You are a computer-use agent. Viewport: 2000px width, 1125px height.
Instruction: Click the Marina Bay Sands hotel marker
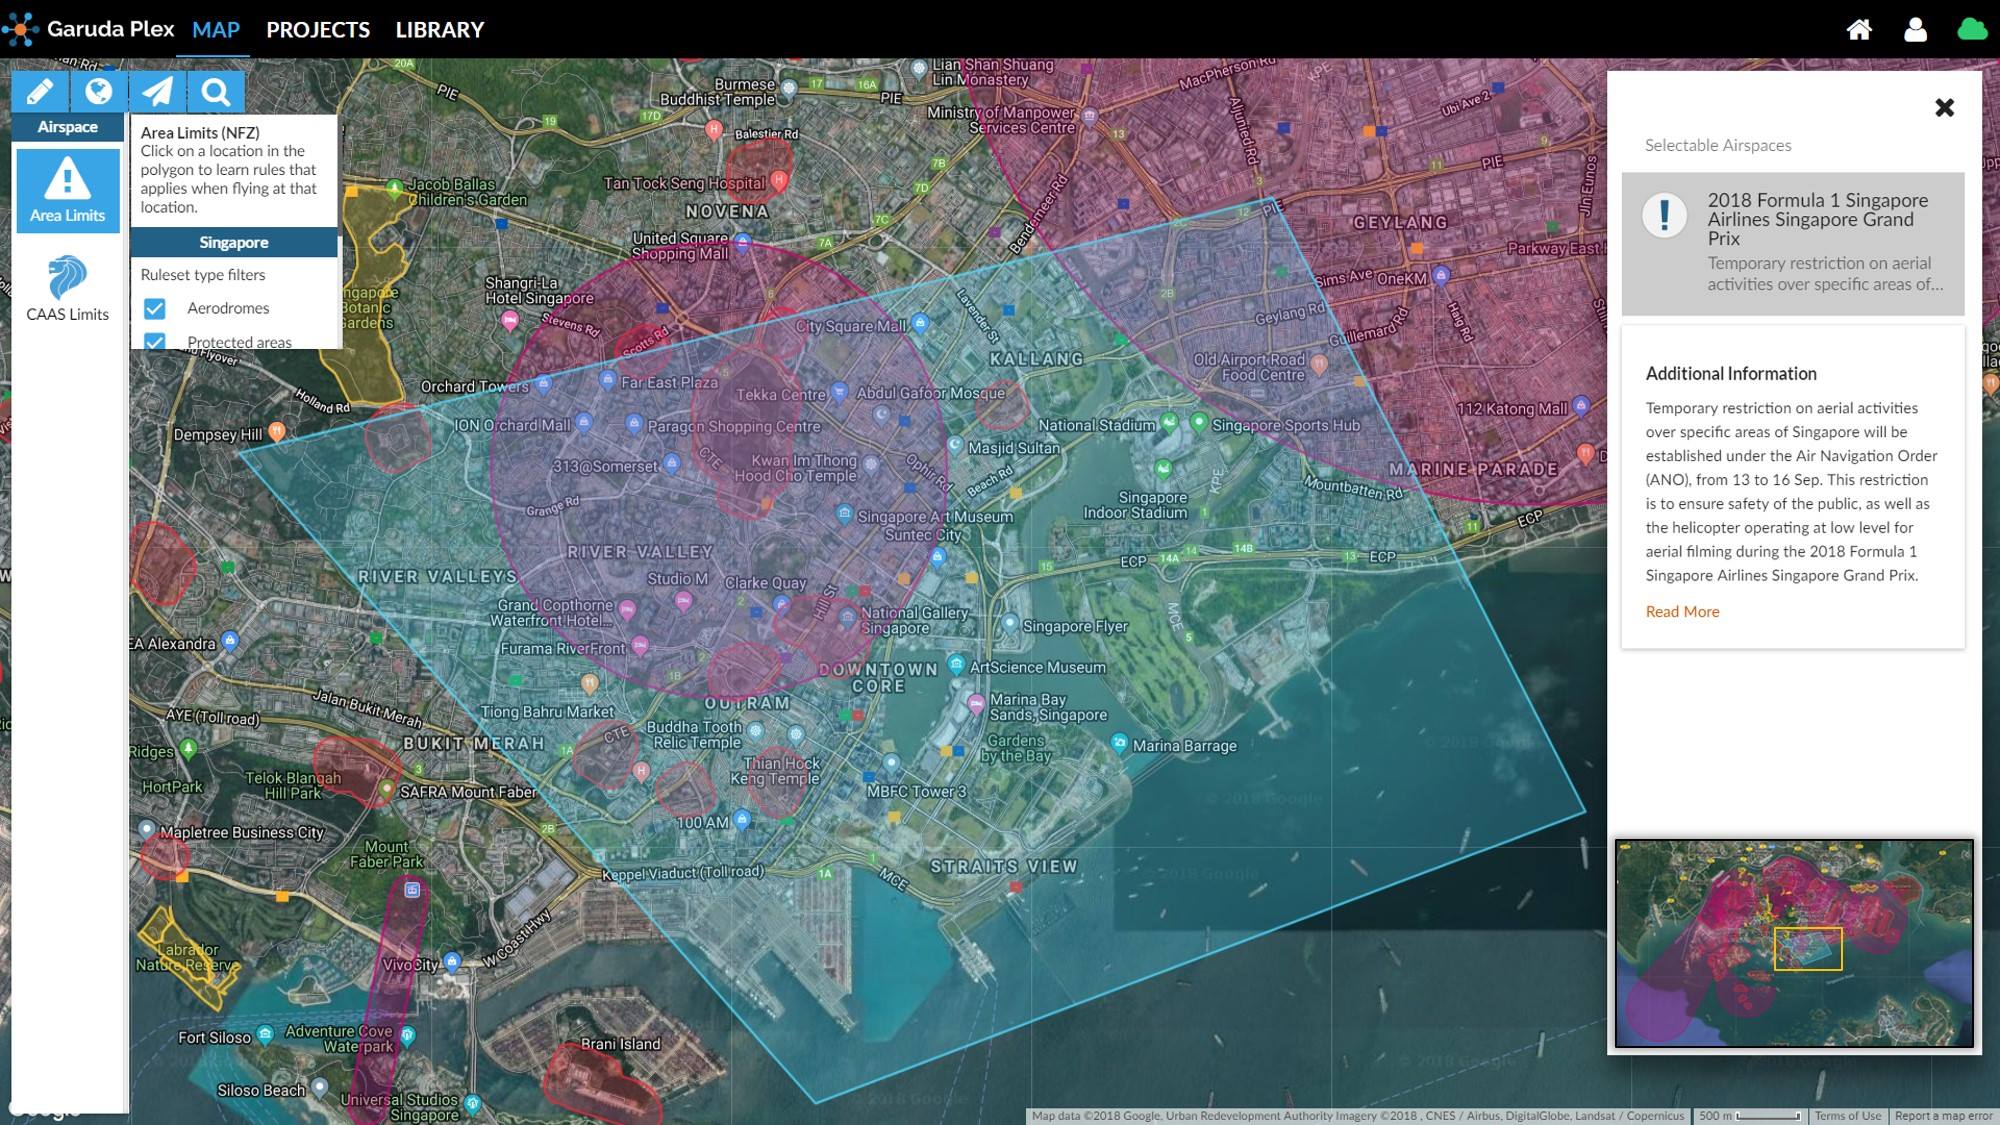977,704
